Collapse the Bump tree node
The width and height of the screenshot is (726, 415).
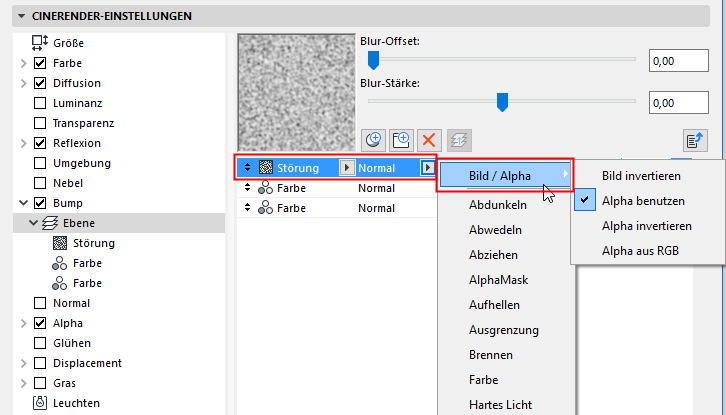click(24, 203)
